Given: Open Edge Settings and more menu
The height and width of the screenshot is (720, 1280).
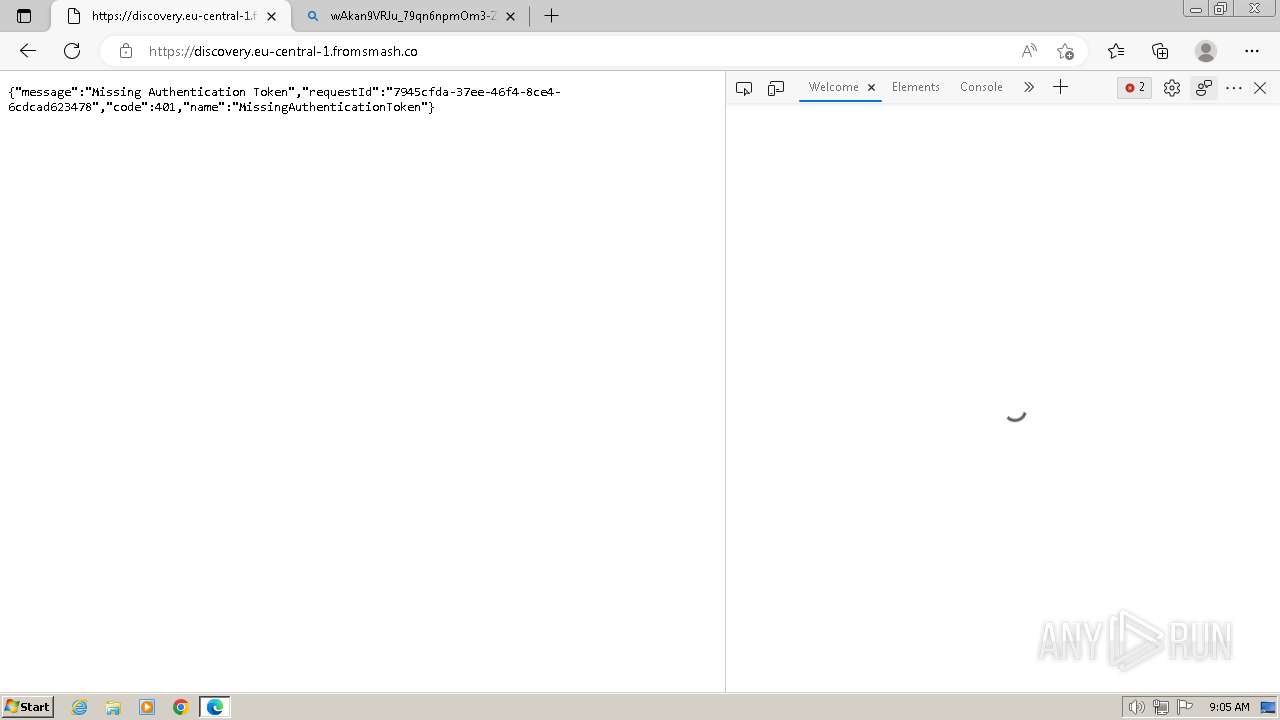Looking at the screenshot, I should (1252, 51).
